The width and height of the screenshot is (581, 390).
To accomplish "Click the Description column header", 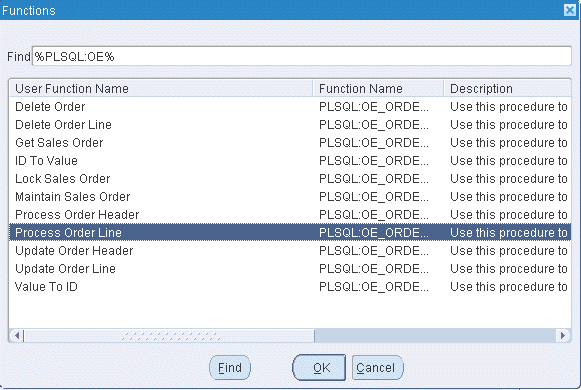I will coord(507,89).
